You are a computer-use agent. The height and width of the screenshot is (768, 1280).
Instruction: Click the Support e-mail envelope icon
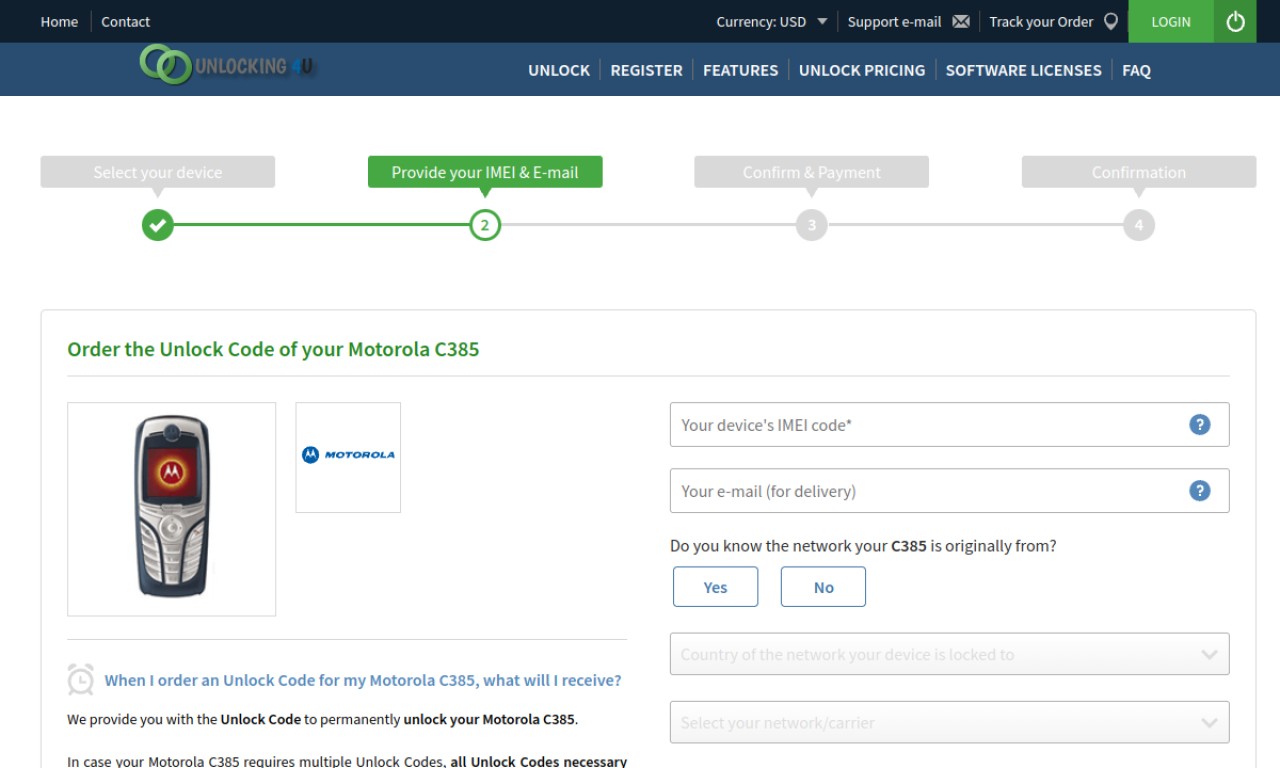961,21
